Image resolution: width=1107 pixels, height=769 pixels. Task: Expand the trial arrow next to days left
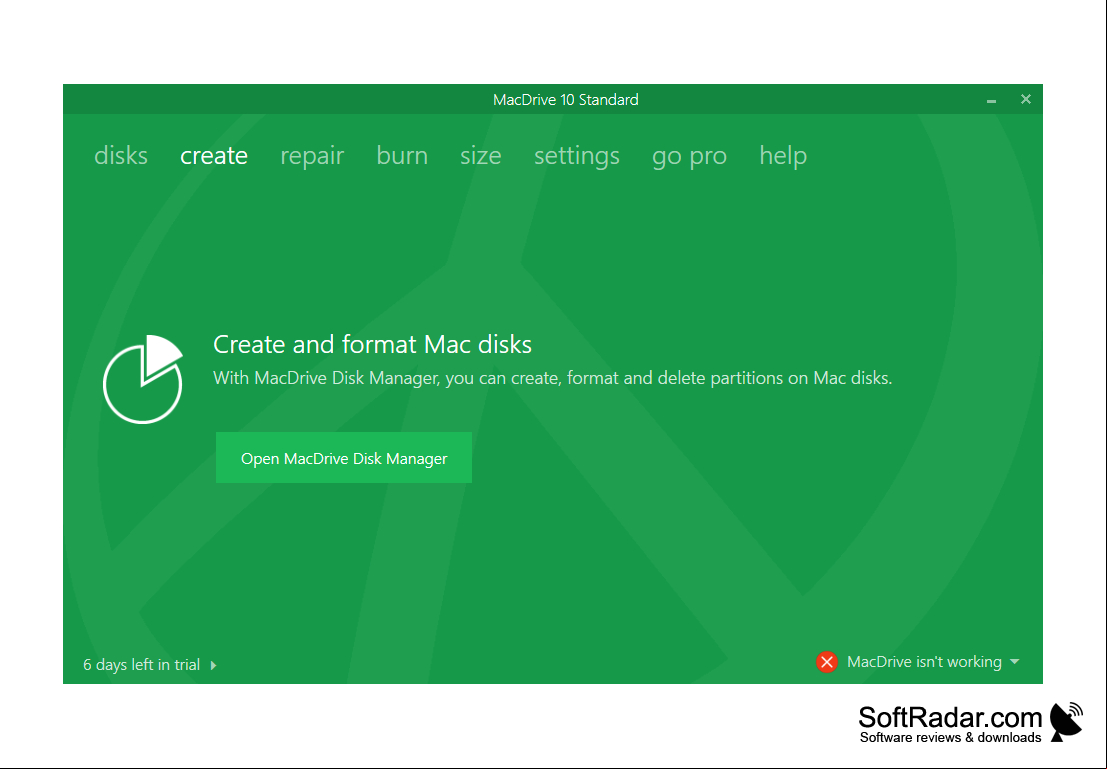pos(213,665)
